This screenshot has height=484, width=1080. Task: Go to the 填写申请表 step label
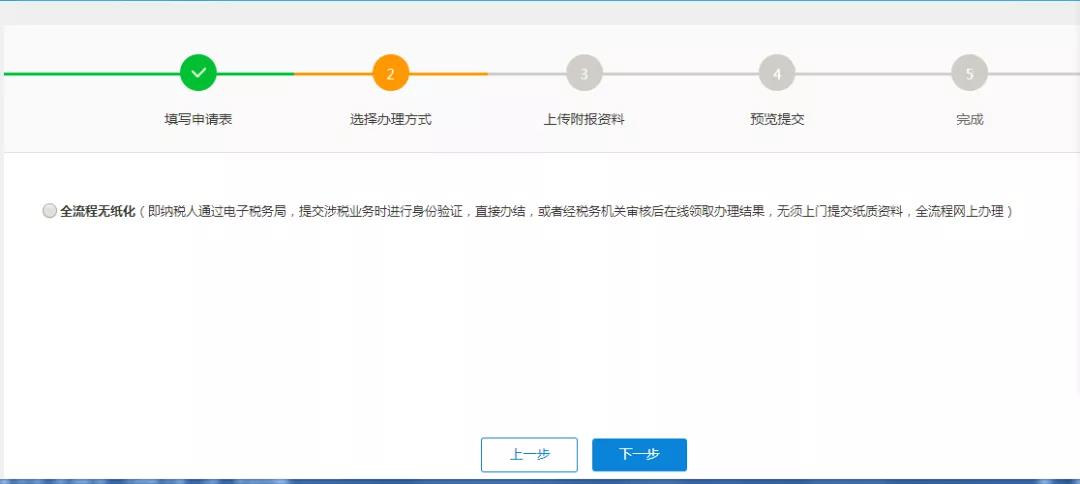[x=198, y=119]
